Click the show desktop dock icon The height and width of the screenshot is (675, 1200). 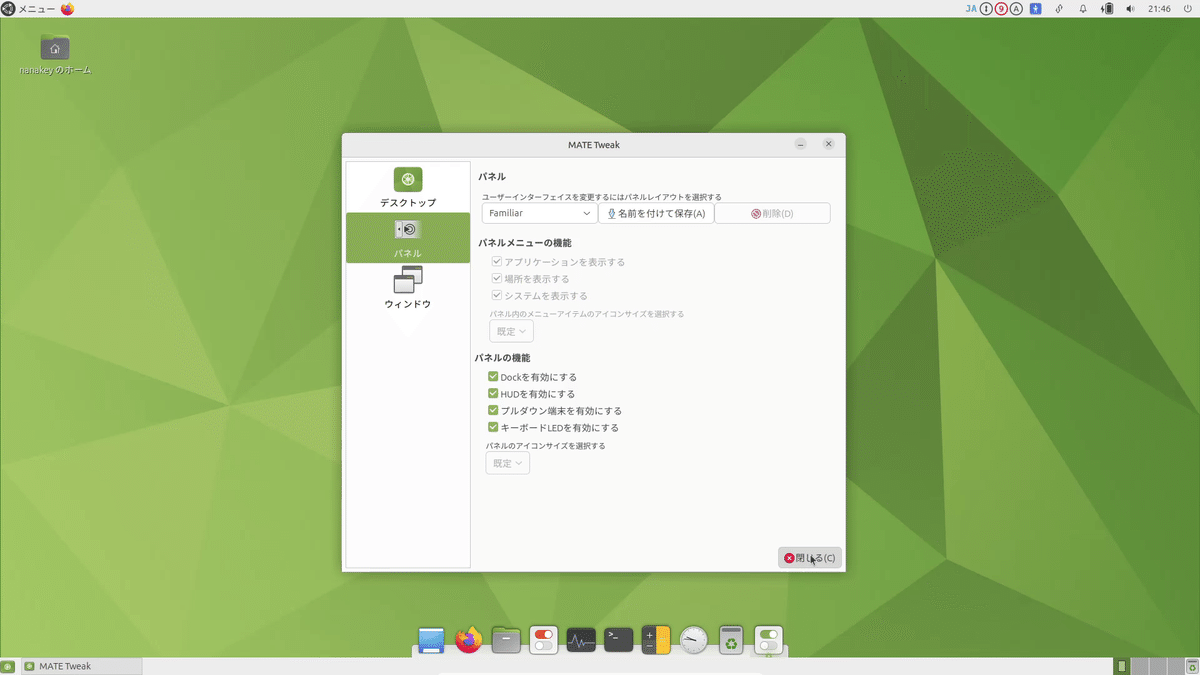pyautogui.click(x=431, y=640)
